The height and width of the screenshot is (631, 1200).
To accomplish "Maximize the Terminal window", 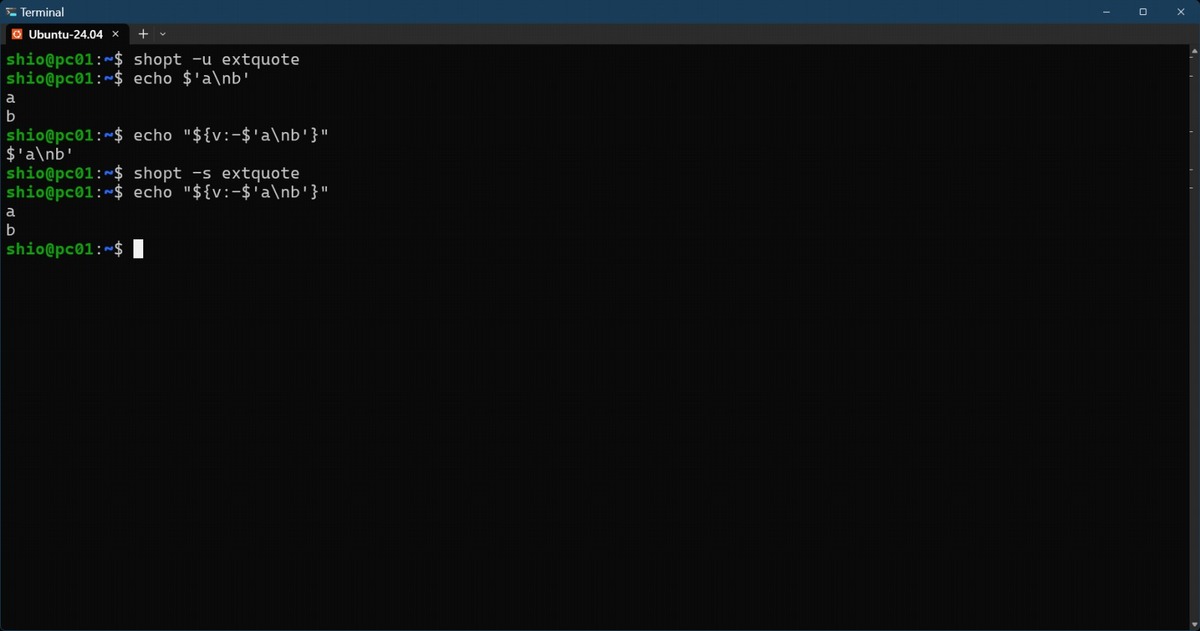I will (x=1143, y=12).
